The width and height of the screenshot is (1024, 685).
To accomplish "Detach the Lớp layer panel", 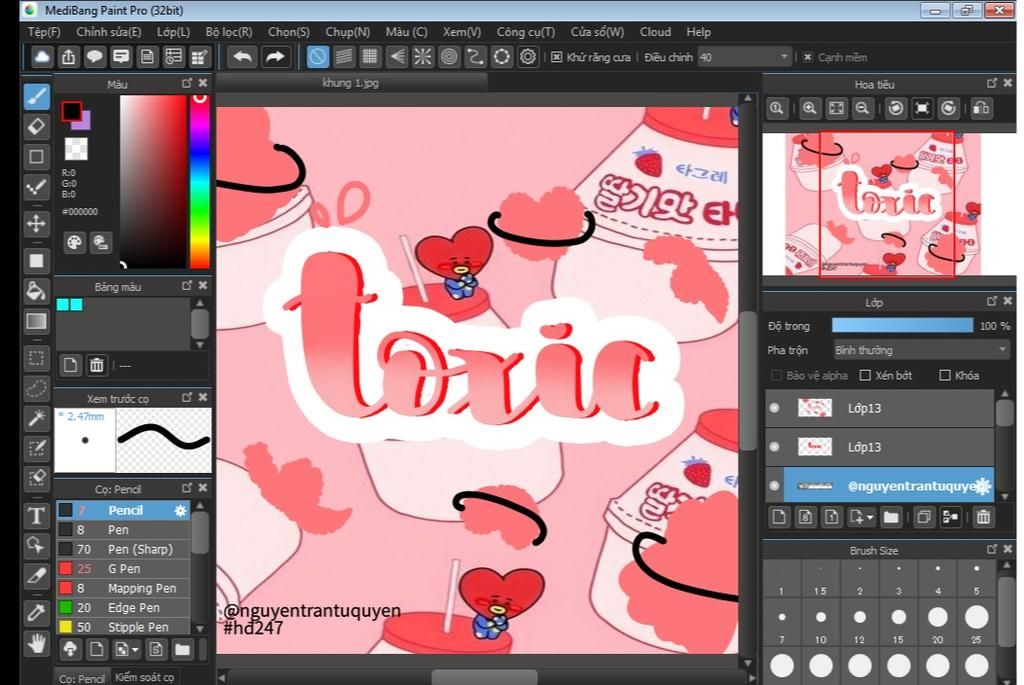I will click(992, 302).
